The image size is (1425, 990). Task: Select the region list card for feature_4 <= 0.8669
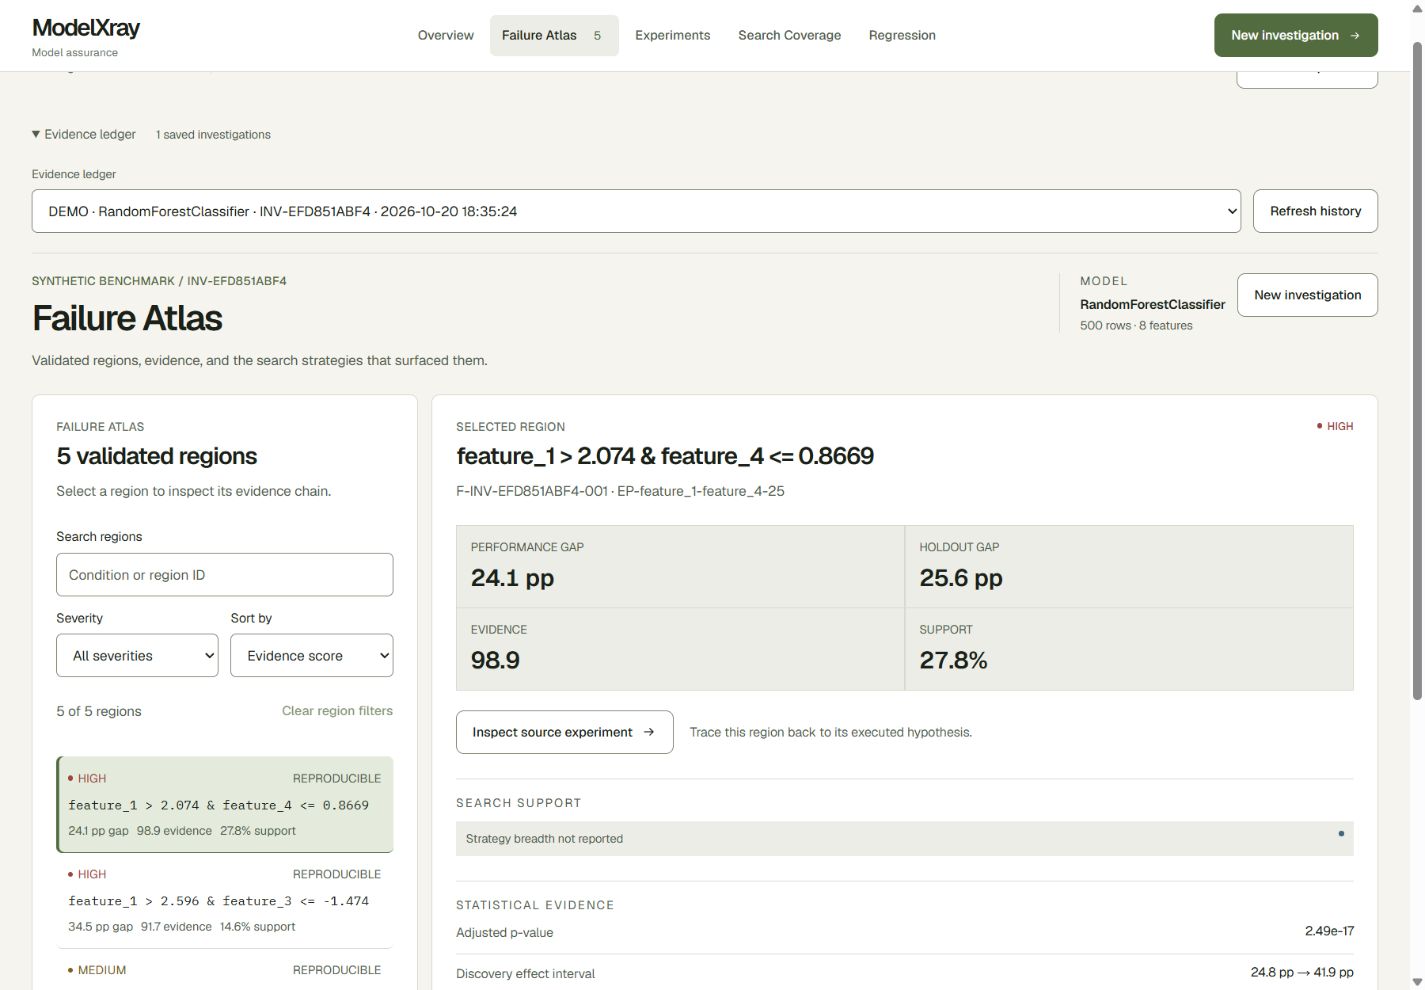225,805
